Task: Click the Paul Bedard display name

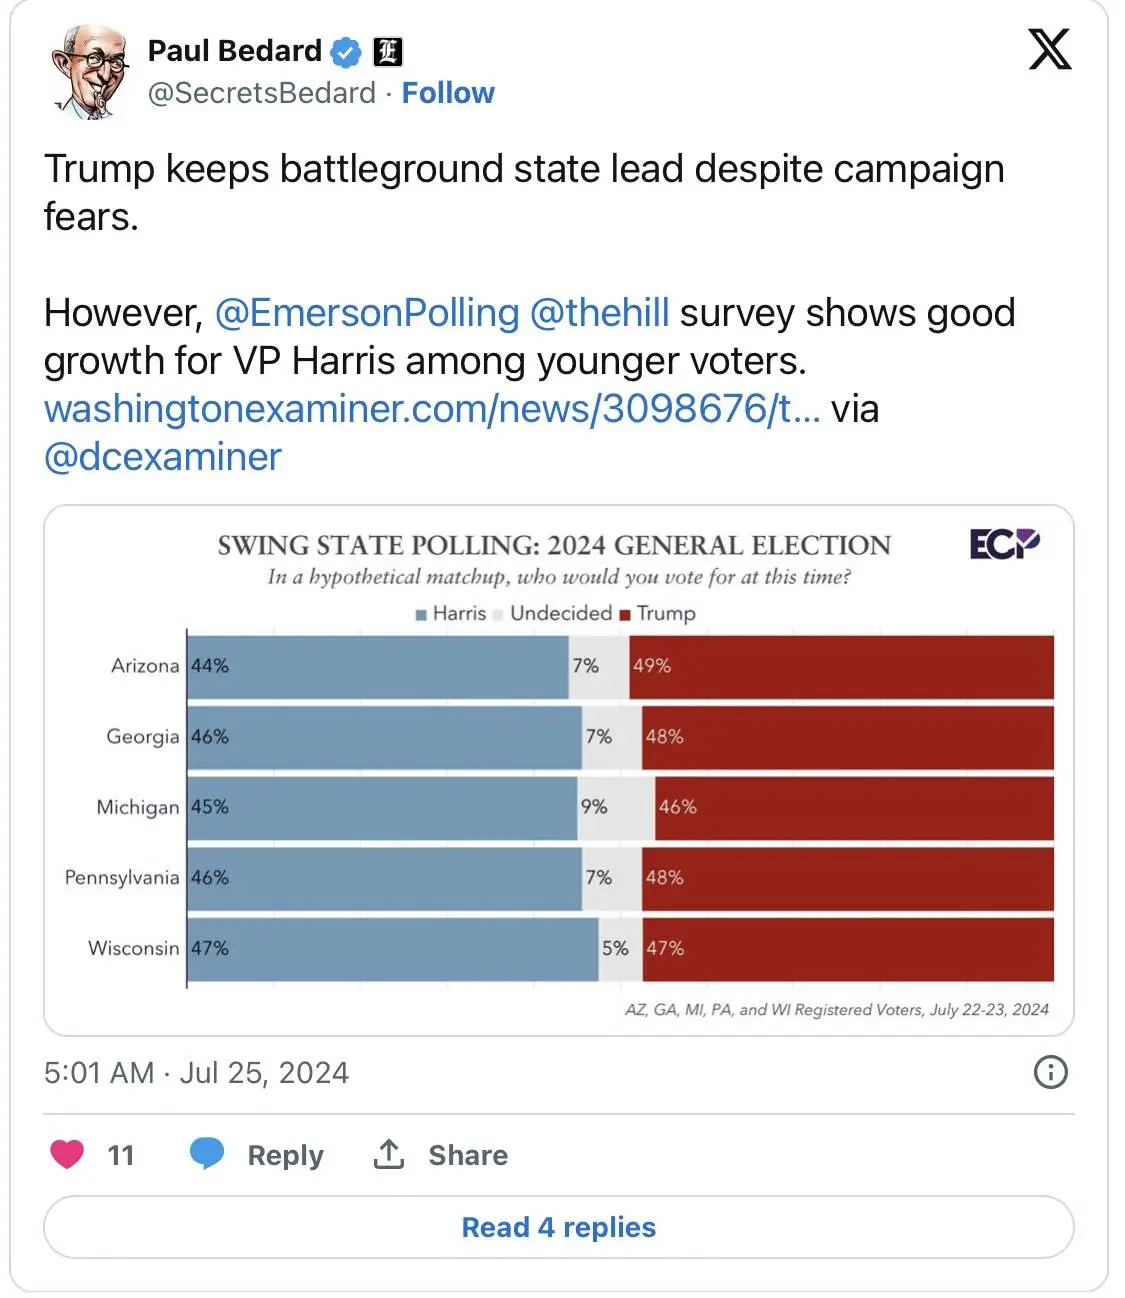Action: (235, 51)
